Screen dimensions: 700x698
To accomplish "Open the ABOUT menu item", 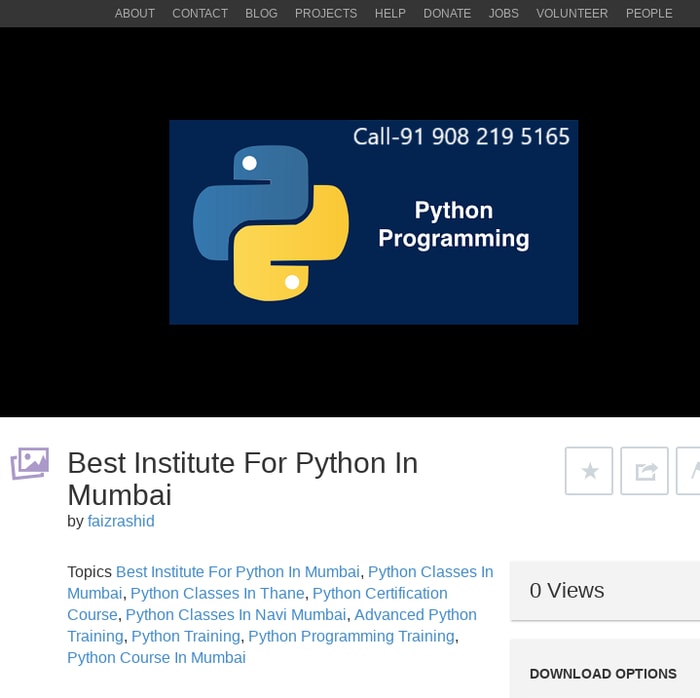I will point(134,13).
